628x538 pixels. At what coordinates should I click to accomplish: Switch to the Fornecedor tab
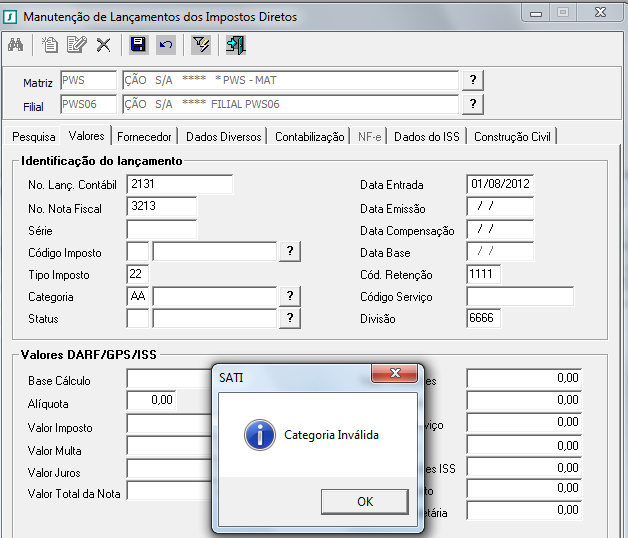tap(144, 137)
